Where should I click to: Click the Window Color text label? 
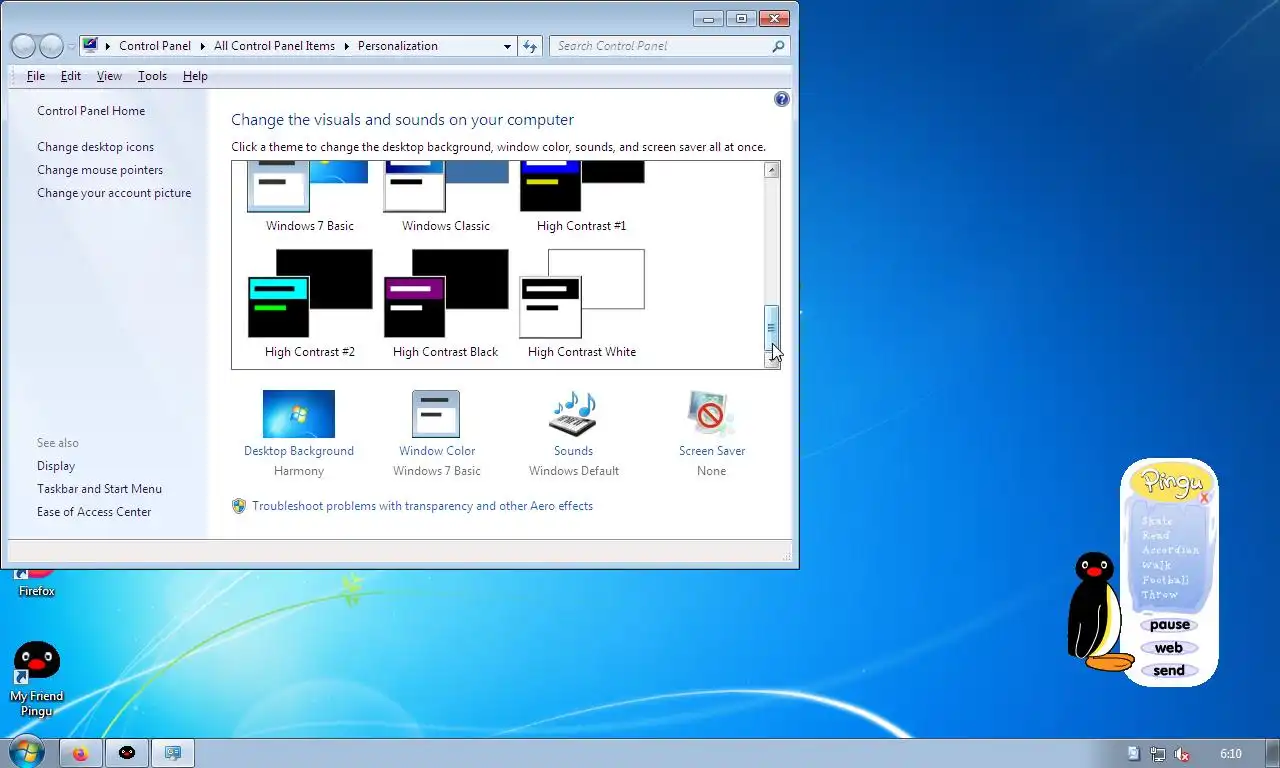tap(437, 451)
